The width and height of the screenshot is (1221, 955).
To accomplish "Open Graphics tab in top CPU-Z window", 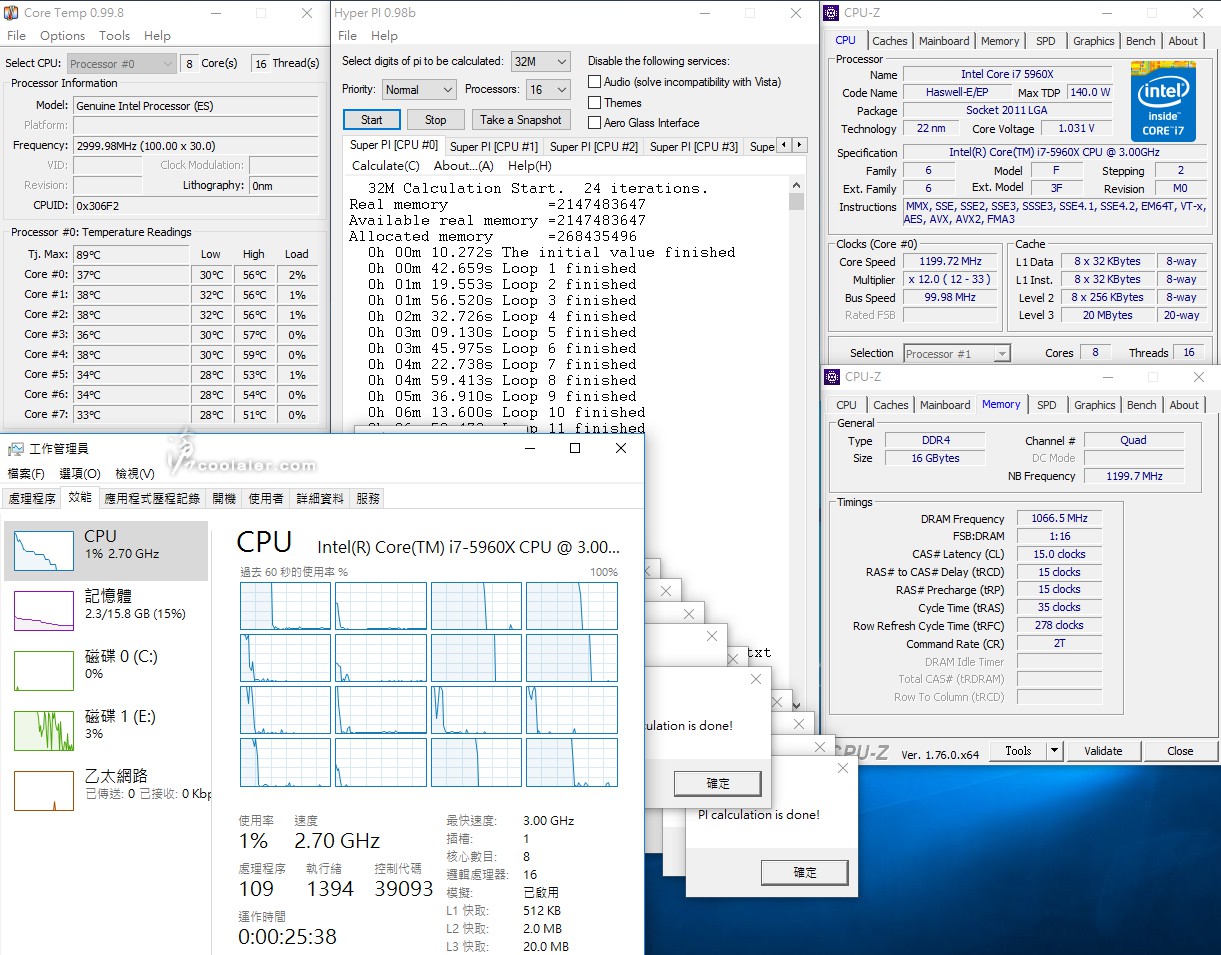I will click(1094, 41).
